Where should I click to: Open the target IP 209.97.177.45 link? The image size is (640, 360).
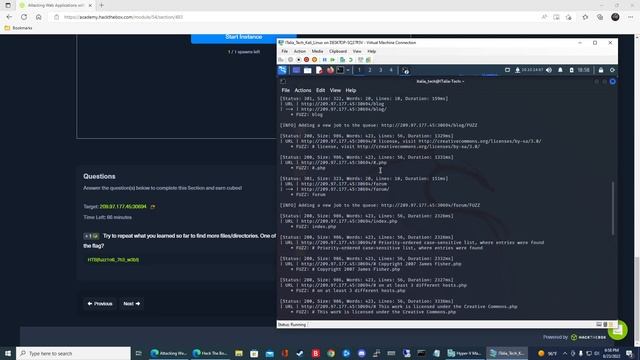click(123, 207)
